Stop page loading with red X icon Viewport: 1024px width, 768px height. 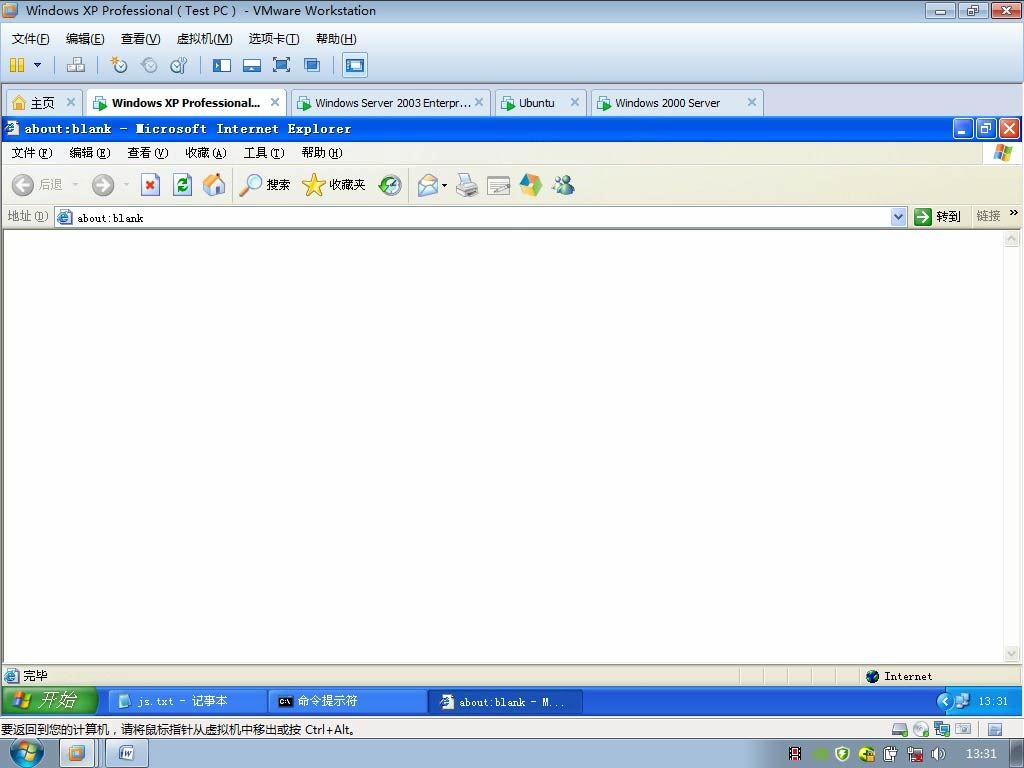pos(150,185)
